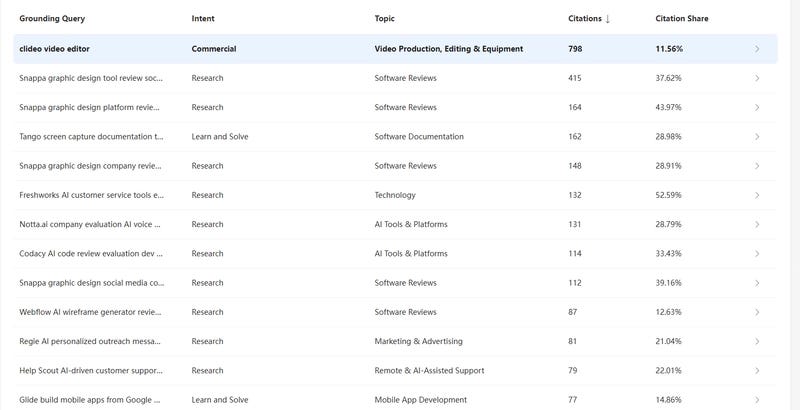Select Help Scout AI-driven customer support query
The height and width of the screenshot is (410, 800).
point(91,370)
